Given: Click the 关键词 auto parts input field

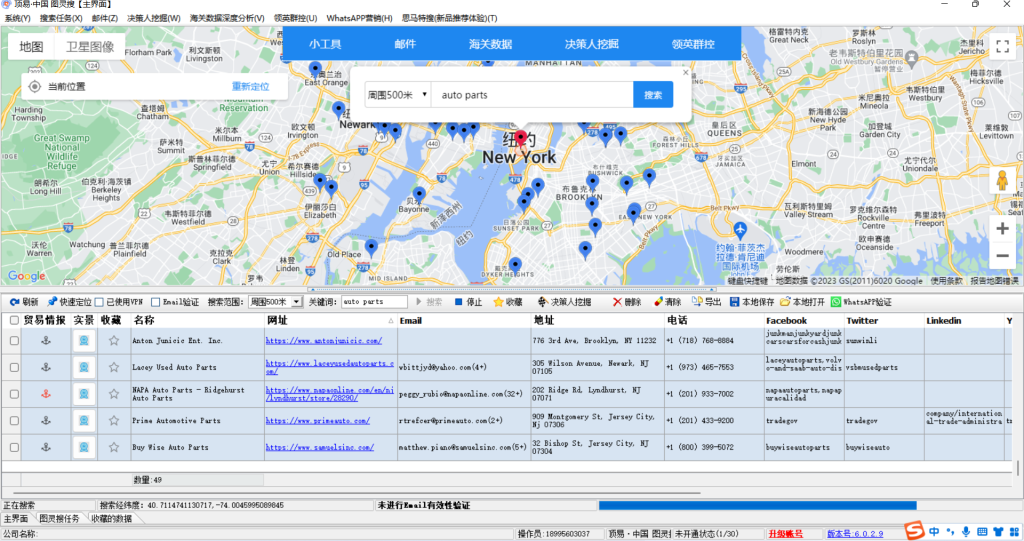Looking at the screenshot, I should pos(374,301).
